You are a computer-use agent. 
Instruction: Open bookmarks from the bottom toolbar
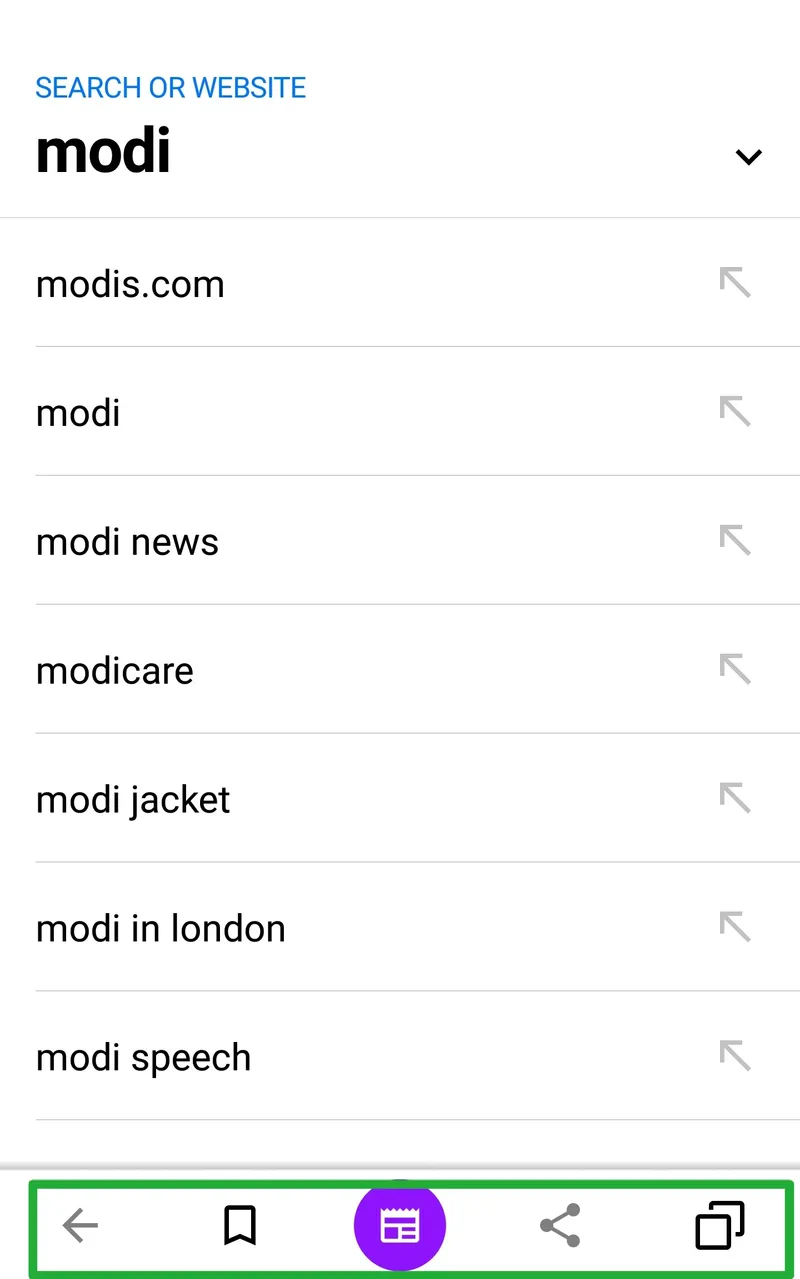[240, 1225]
